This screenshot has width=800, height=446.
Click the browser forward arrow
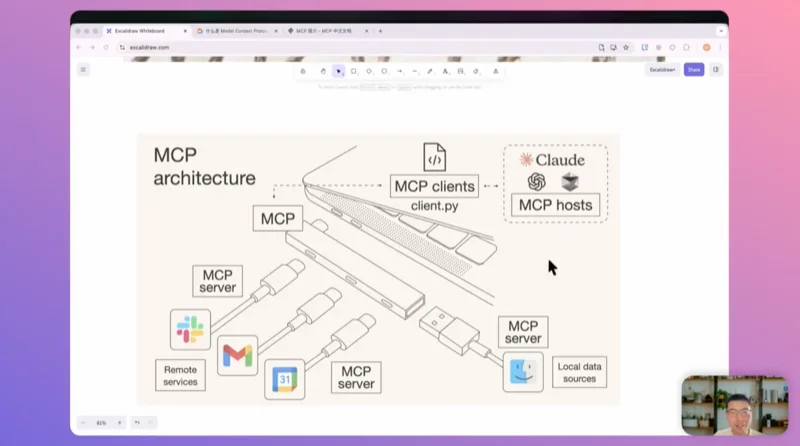[x=92, y=47]
